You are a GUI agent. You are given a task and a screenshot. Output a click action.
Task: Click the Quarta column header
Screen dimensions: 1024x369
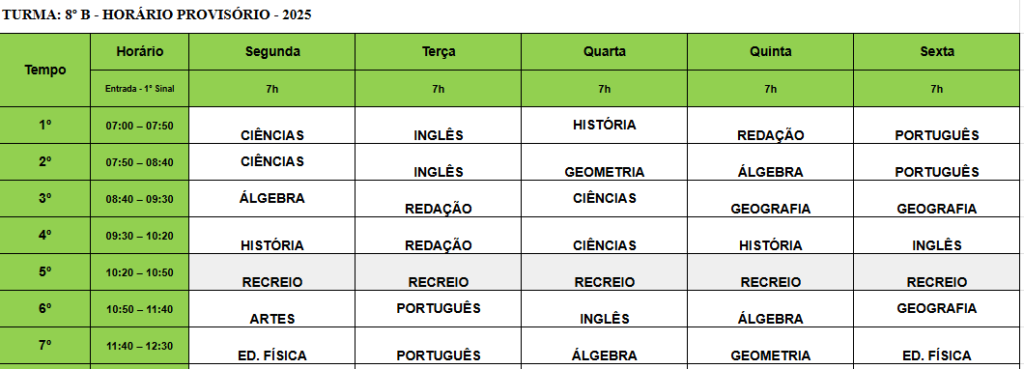coord(604,52)
